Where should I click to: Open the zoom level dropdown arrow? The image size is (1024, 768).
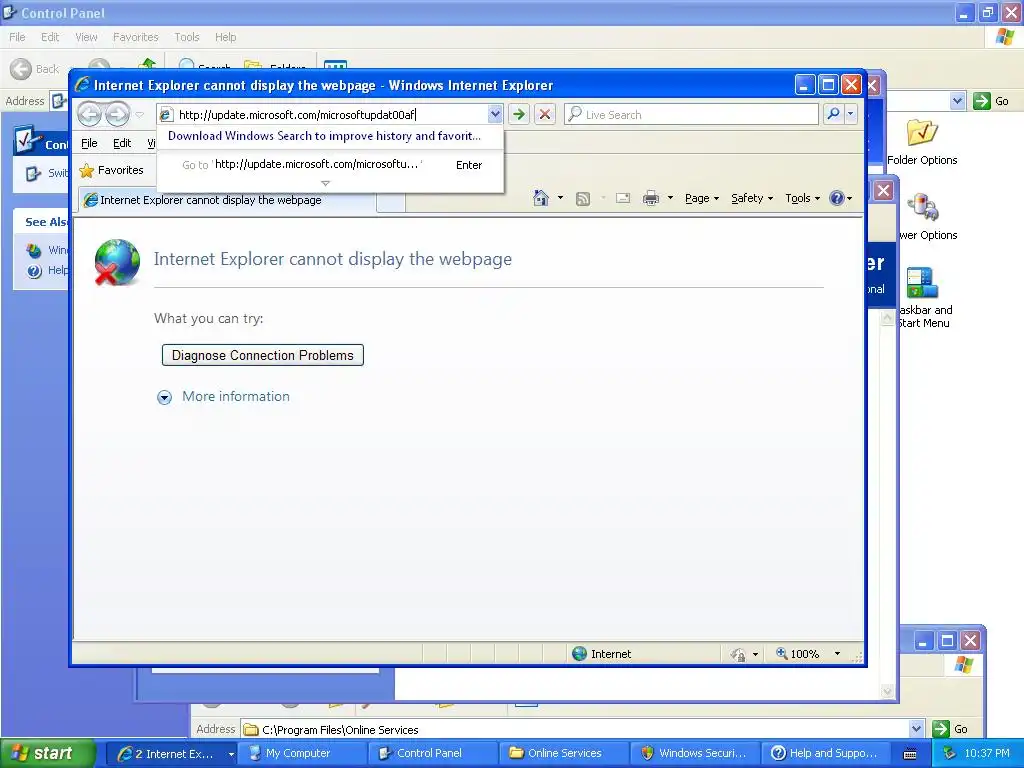[837, 654]
